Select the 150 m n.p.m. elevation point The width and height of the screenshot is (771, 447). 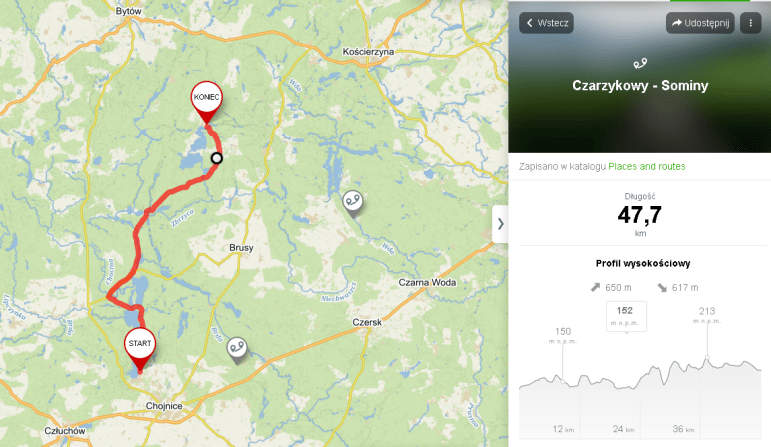[563, 381]
